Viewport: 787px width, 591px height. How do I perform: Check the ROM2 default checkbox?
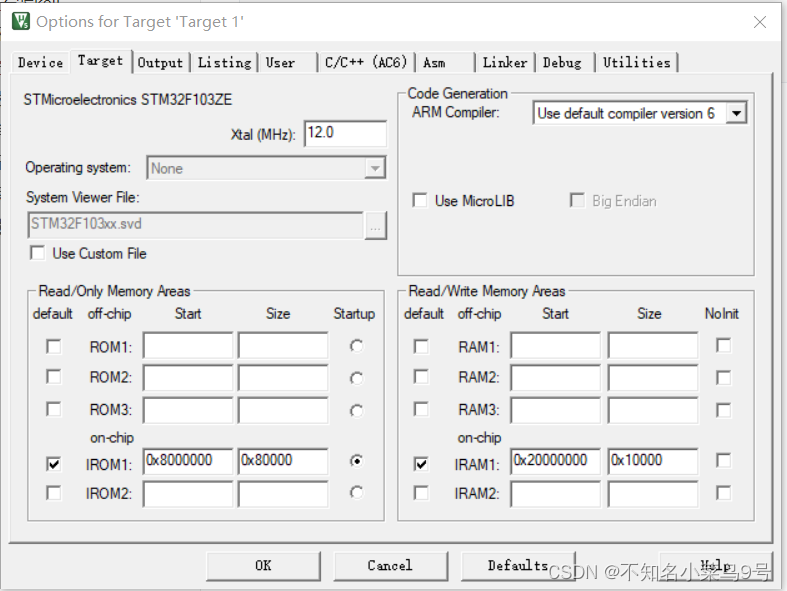(x=53, y=377)
